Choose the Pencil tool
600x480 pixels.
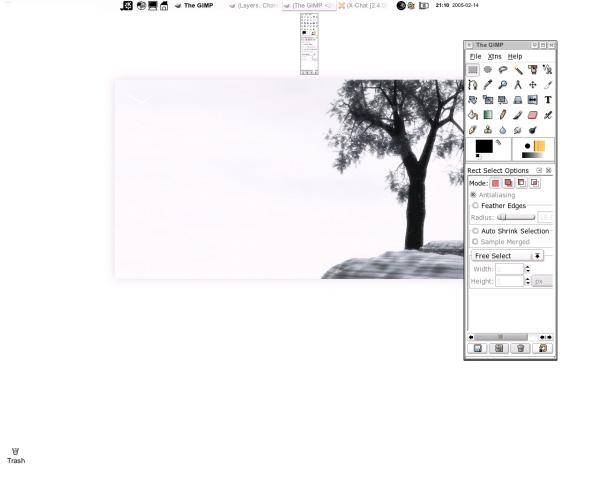coord(503,115)
